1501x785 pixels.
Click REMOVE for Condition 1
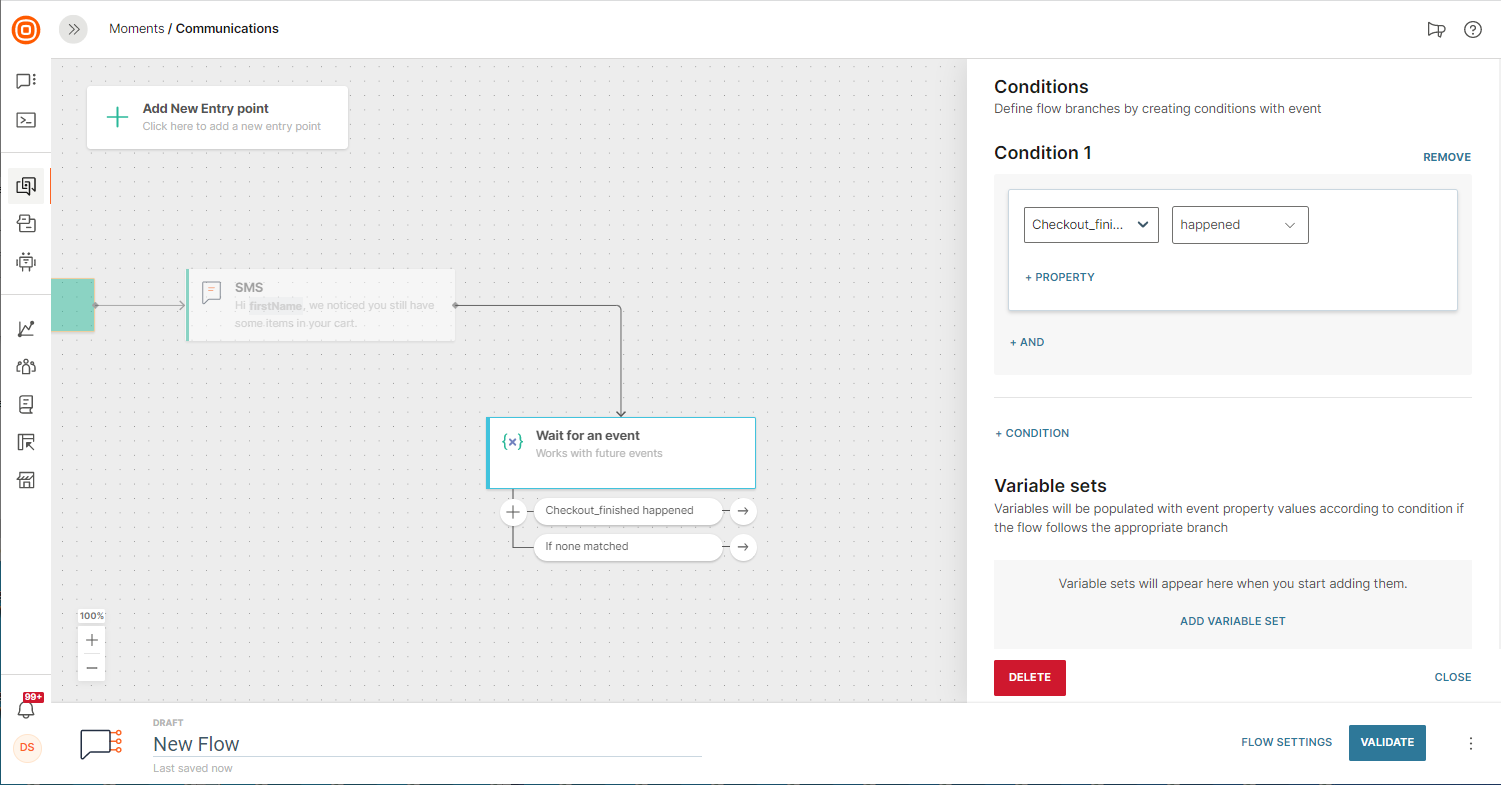1446,157
